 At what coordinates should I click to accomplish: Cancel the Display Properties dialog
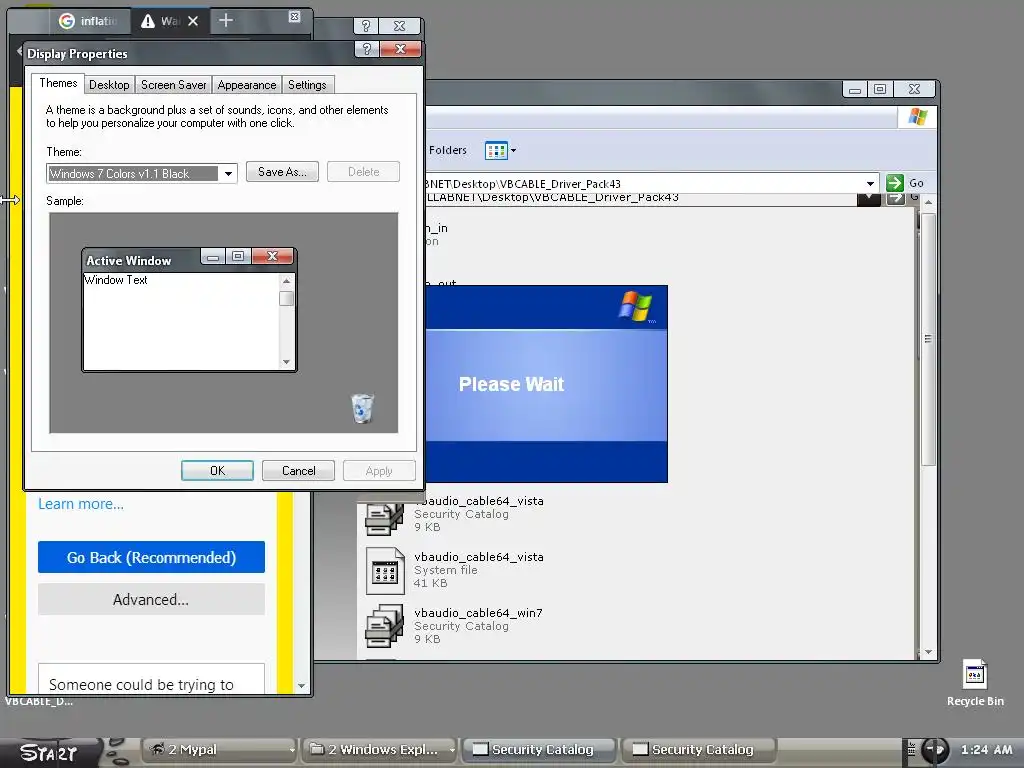click(x=298, y=471)
